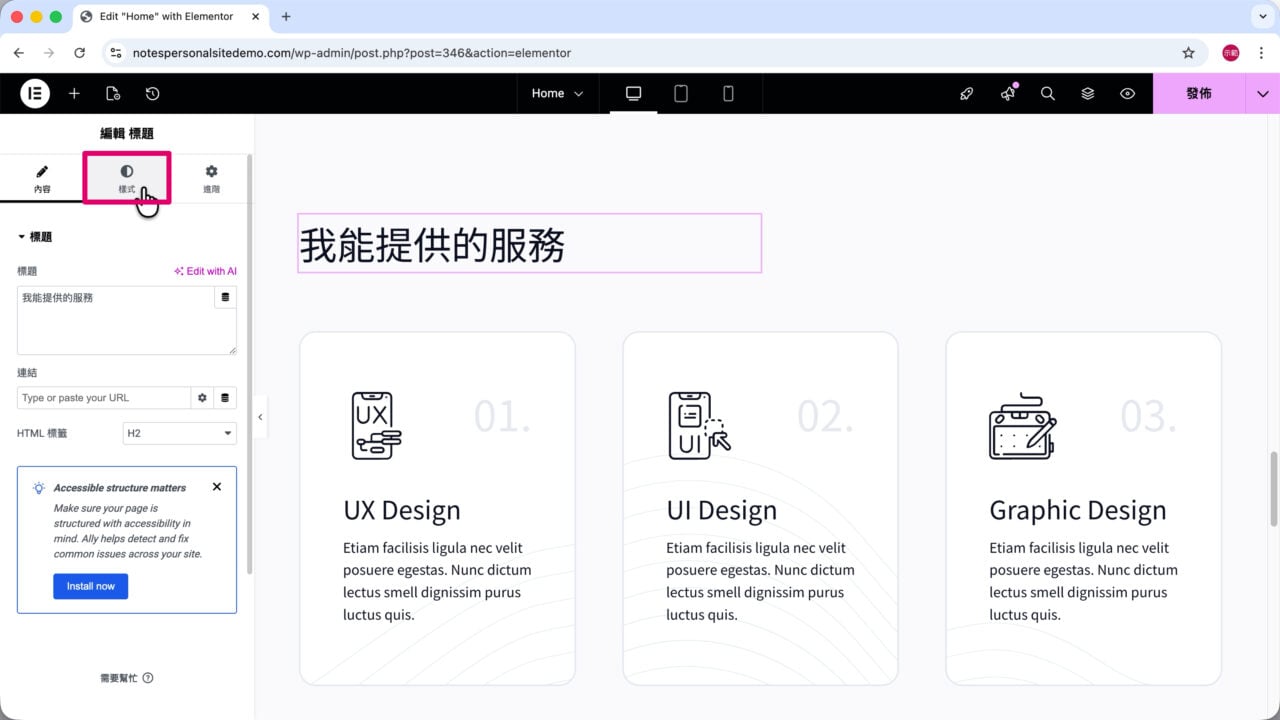
Task: Open the HTML 標籤 H2 dropdown
Action: point(180,433)
